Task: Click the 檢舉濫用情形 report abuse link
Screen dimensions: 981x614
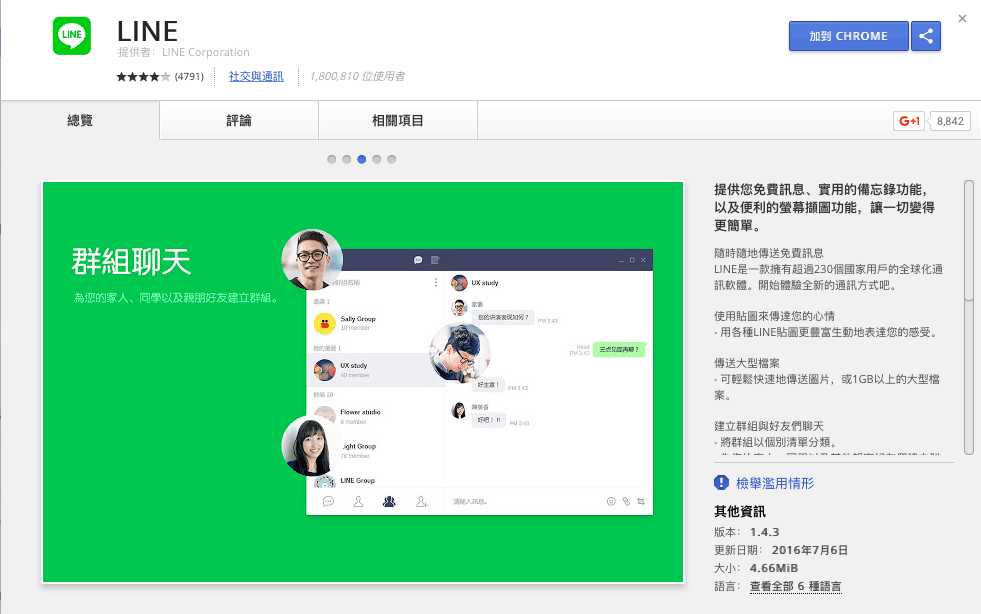Action: tap(775, 483)
